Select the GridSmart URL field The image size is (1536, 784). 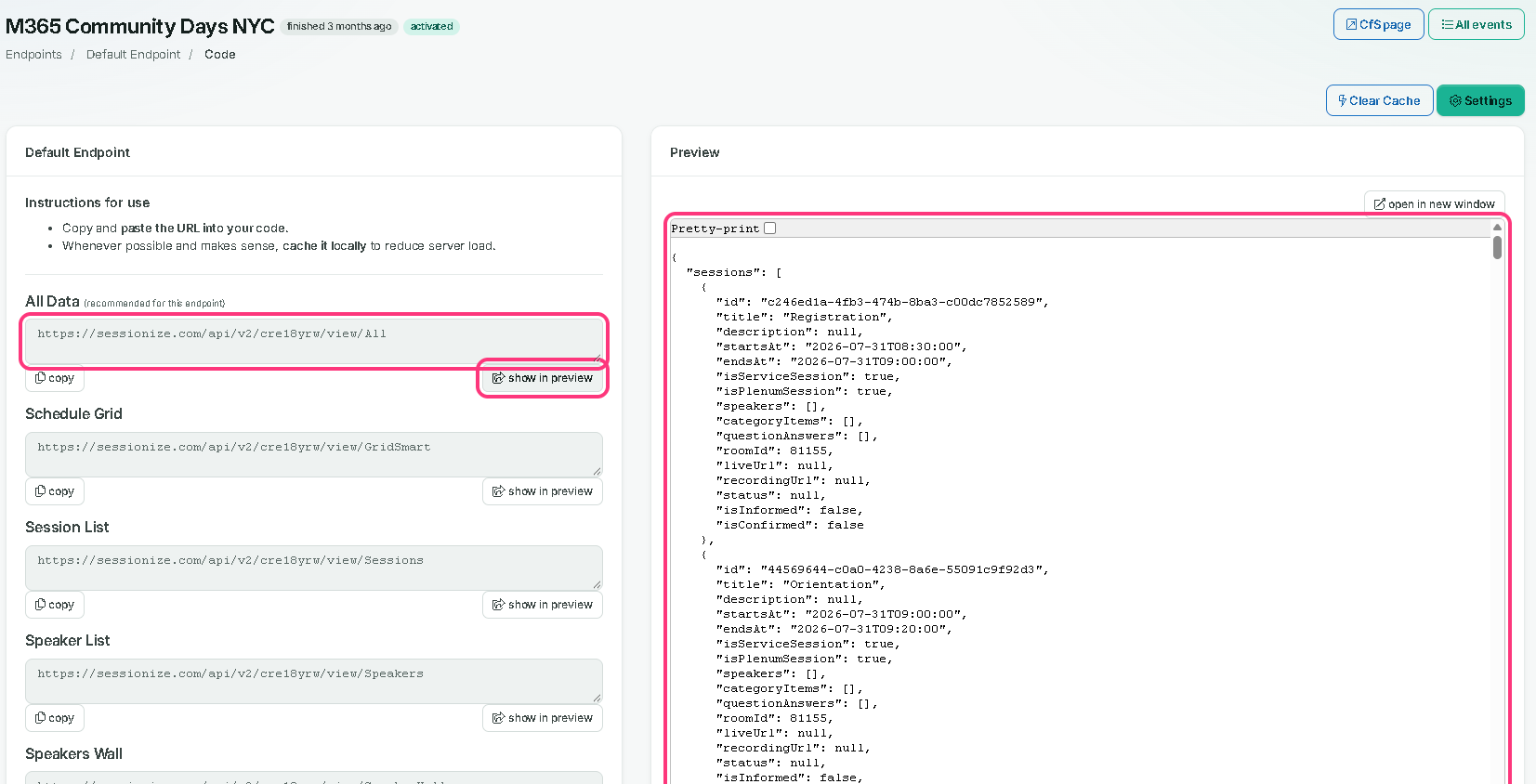coord(314,454)
